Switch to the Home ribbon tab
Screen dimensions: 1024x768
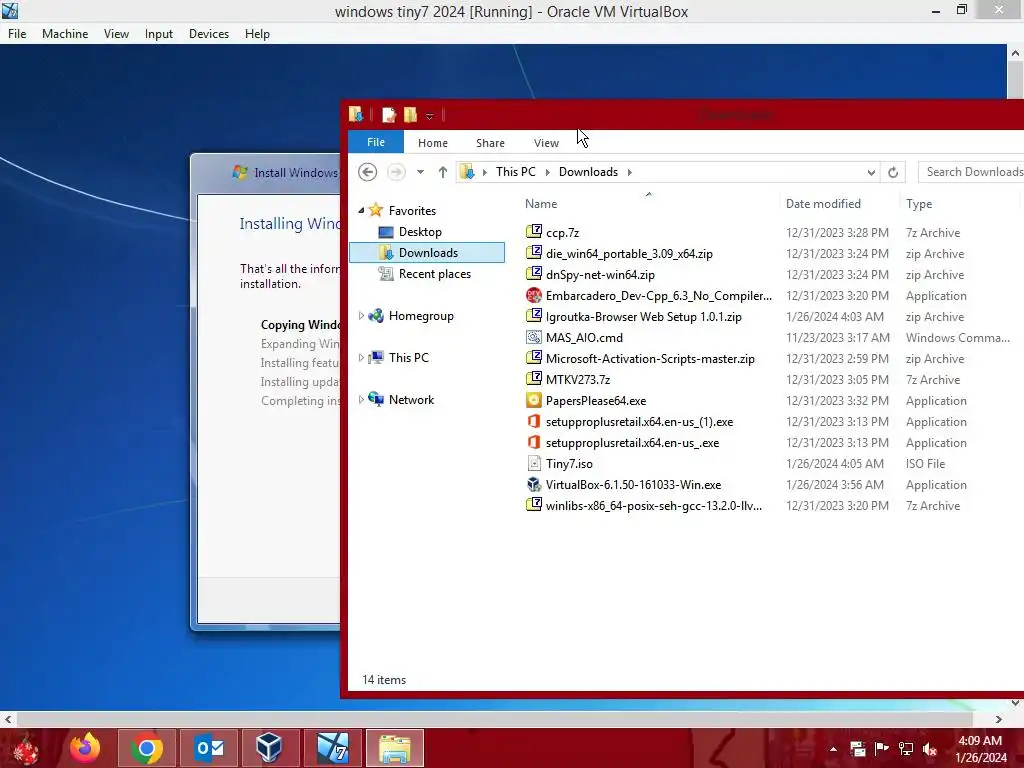tap(432, 142)
